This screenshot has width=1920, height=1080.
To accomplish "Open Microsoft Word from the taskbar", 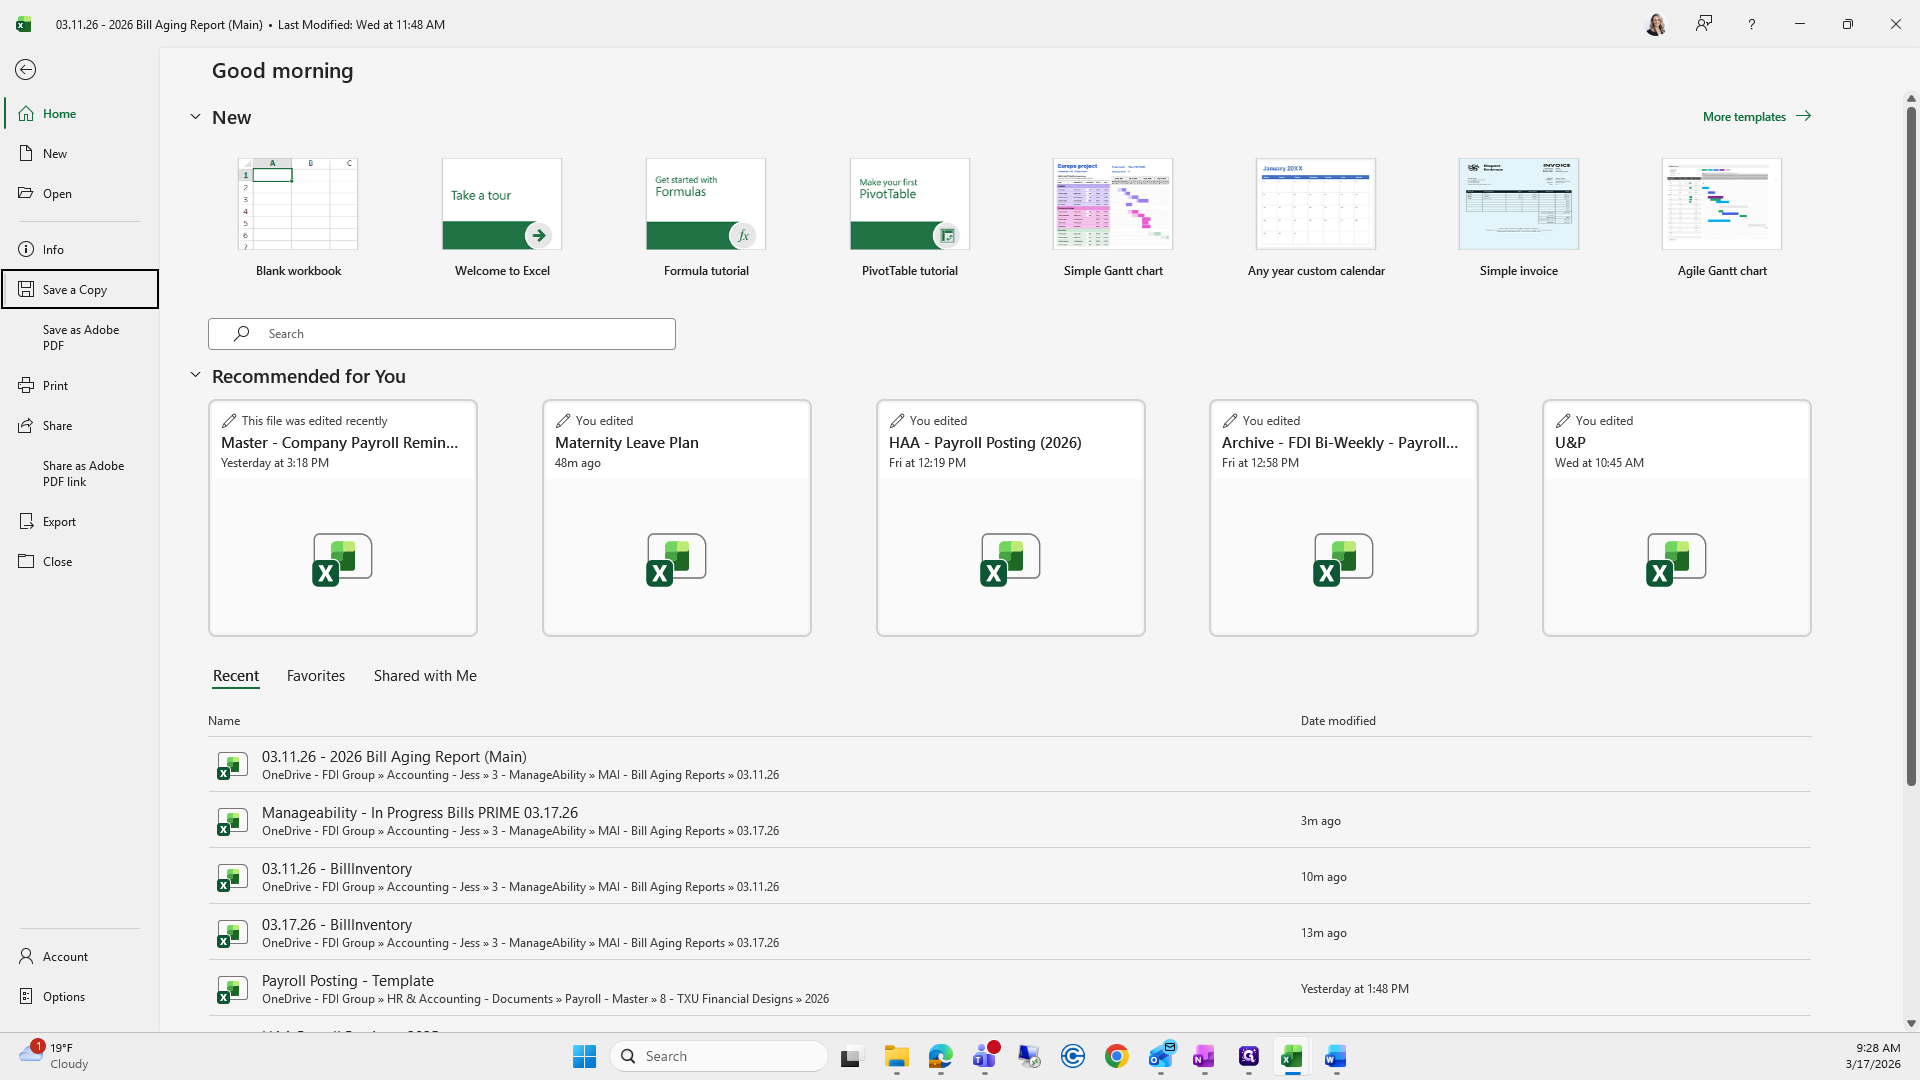I will click(1335, 1056).
